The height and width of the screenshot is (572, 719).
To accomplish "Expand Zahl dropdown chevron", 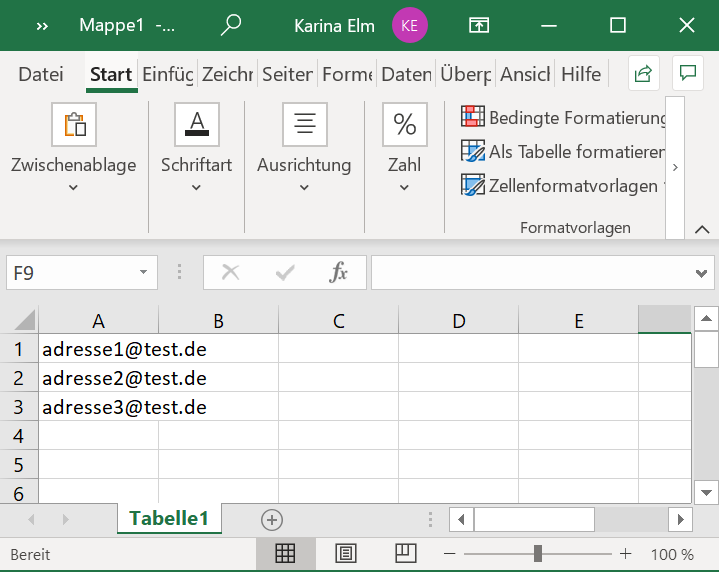I will pos(404,187).
